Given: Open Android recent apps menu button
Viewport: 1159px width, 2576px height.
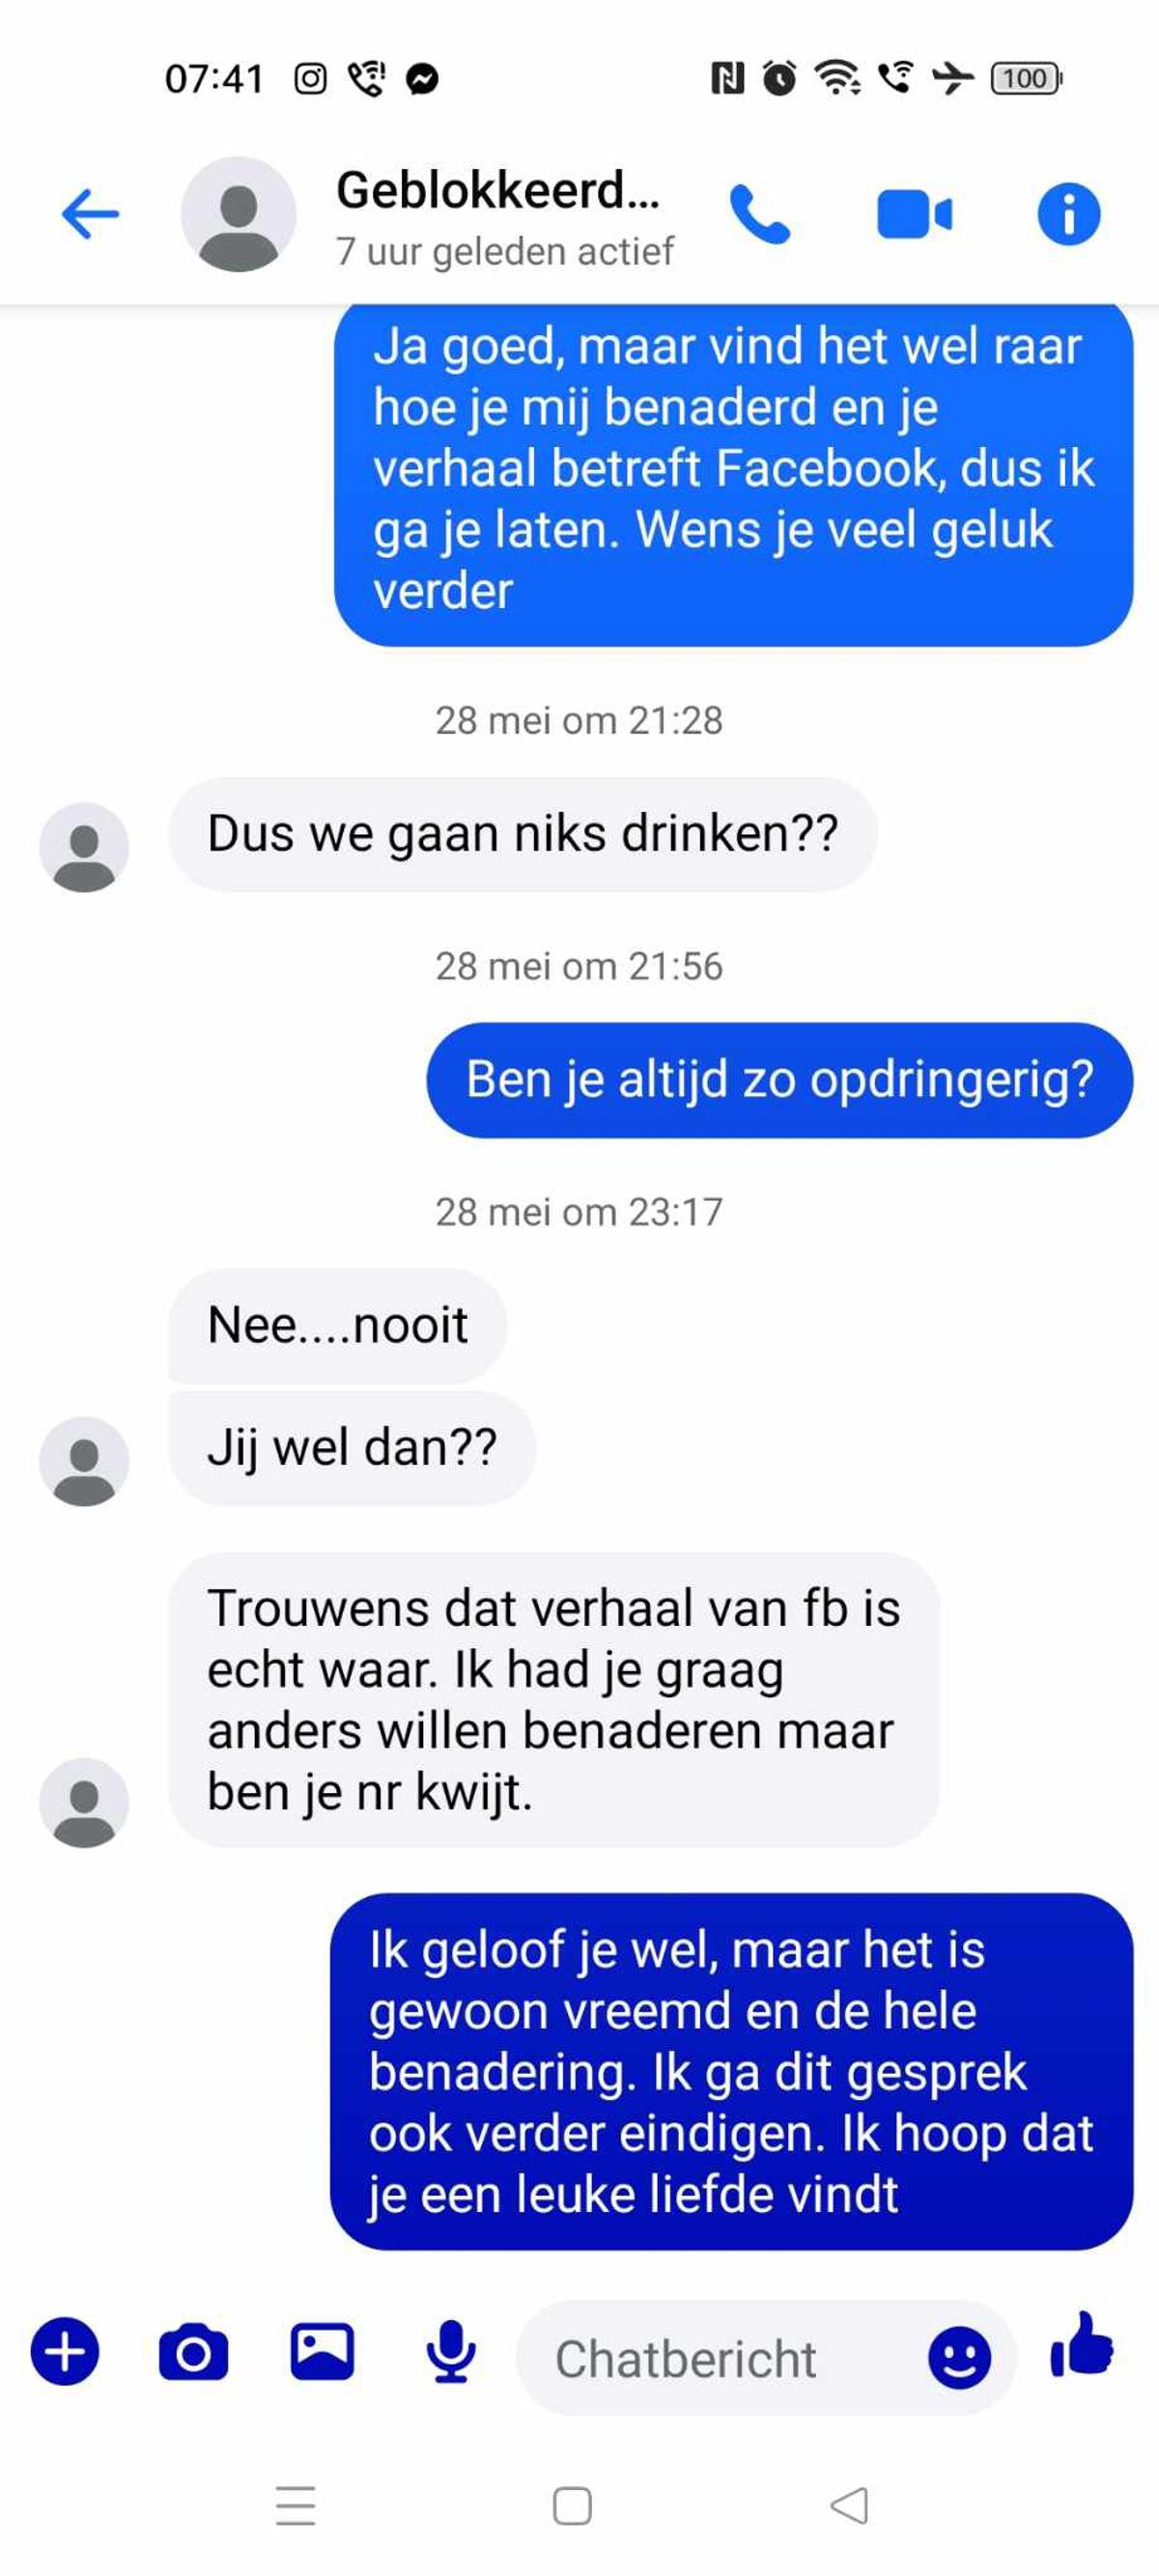Looking at the screenshot, I should click(295, 2505).
